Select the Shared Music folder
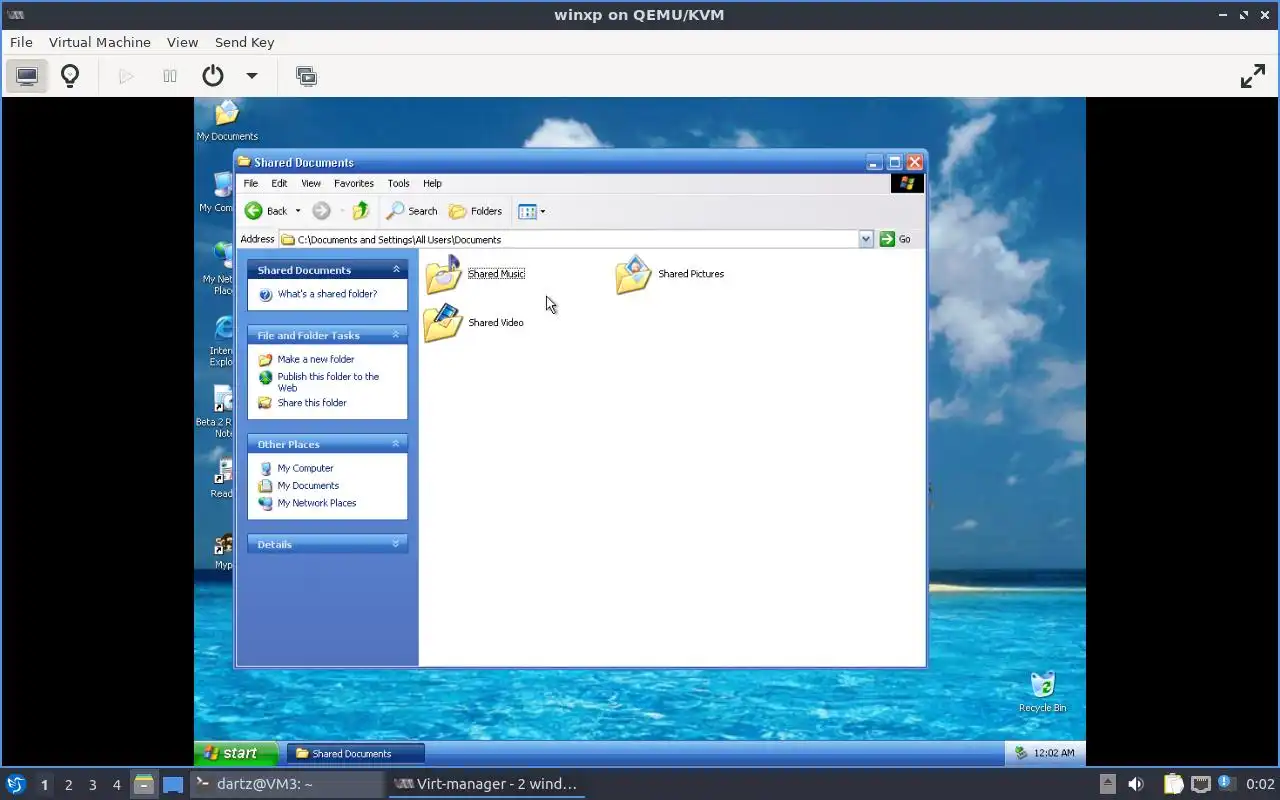The width and height of the screenshot is (1280, 800). [475, 274]
